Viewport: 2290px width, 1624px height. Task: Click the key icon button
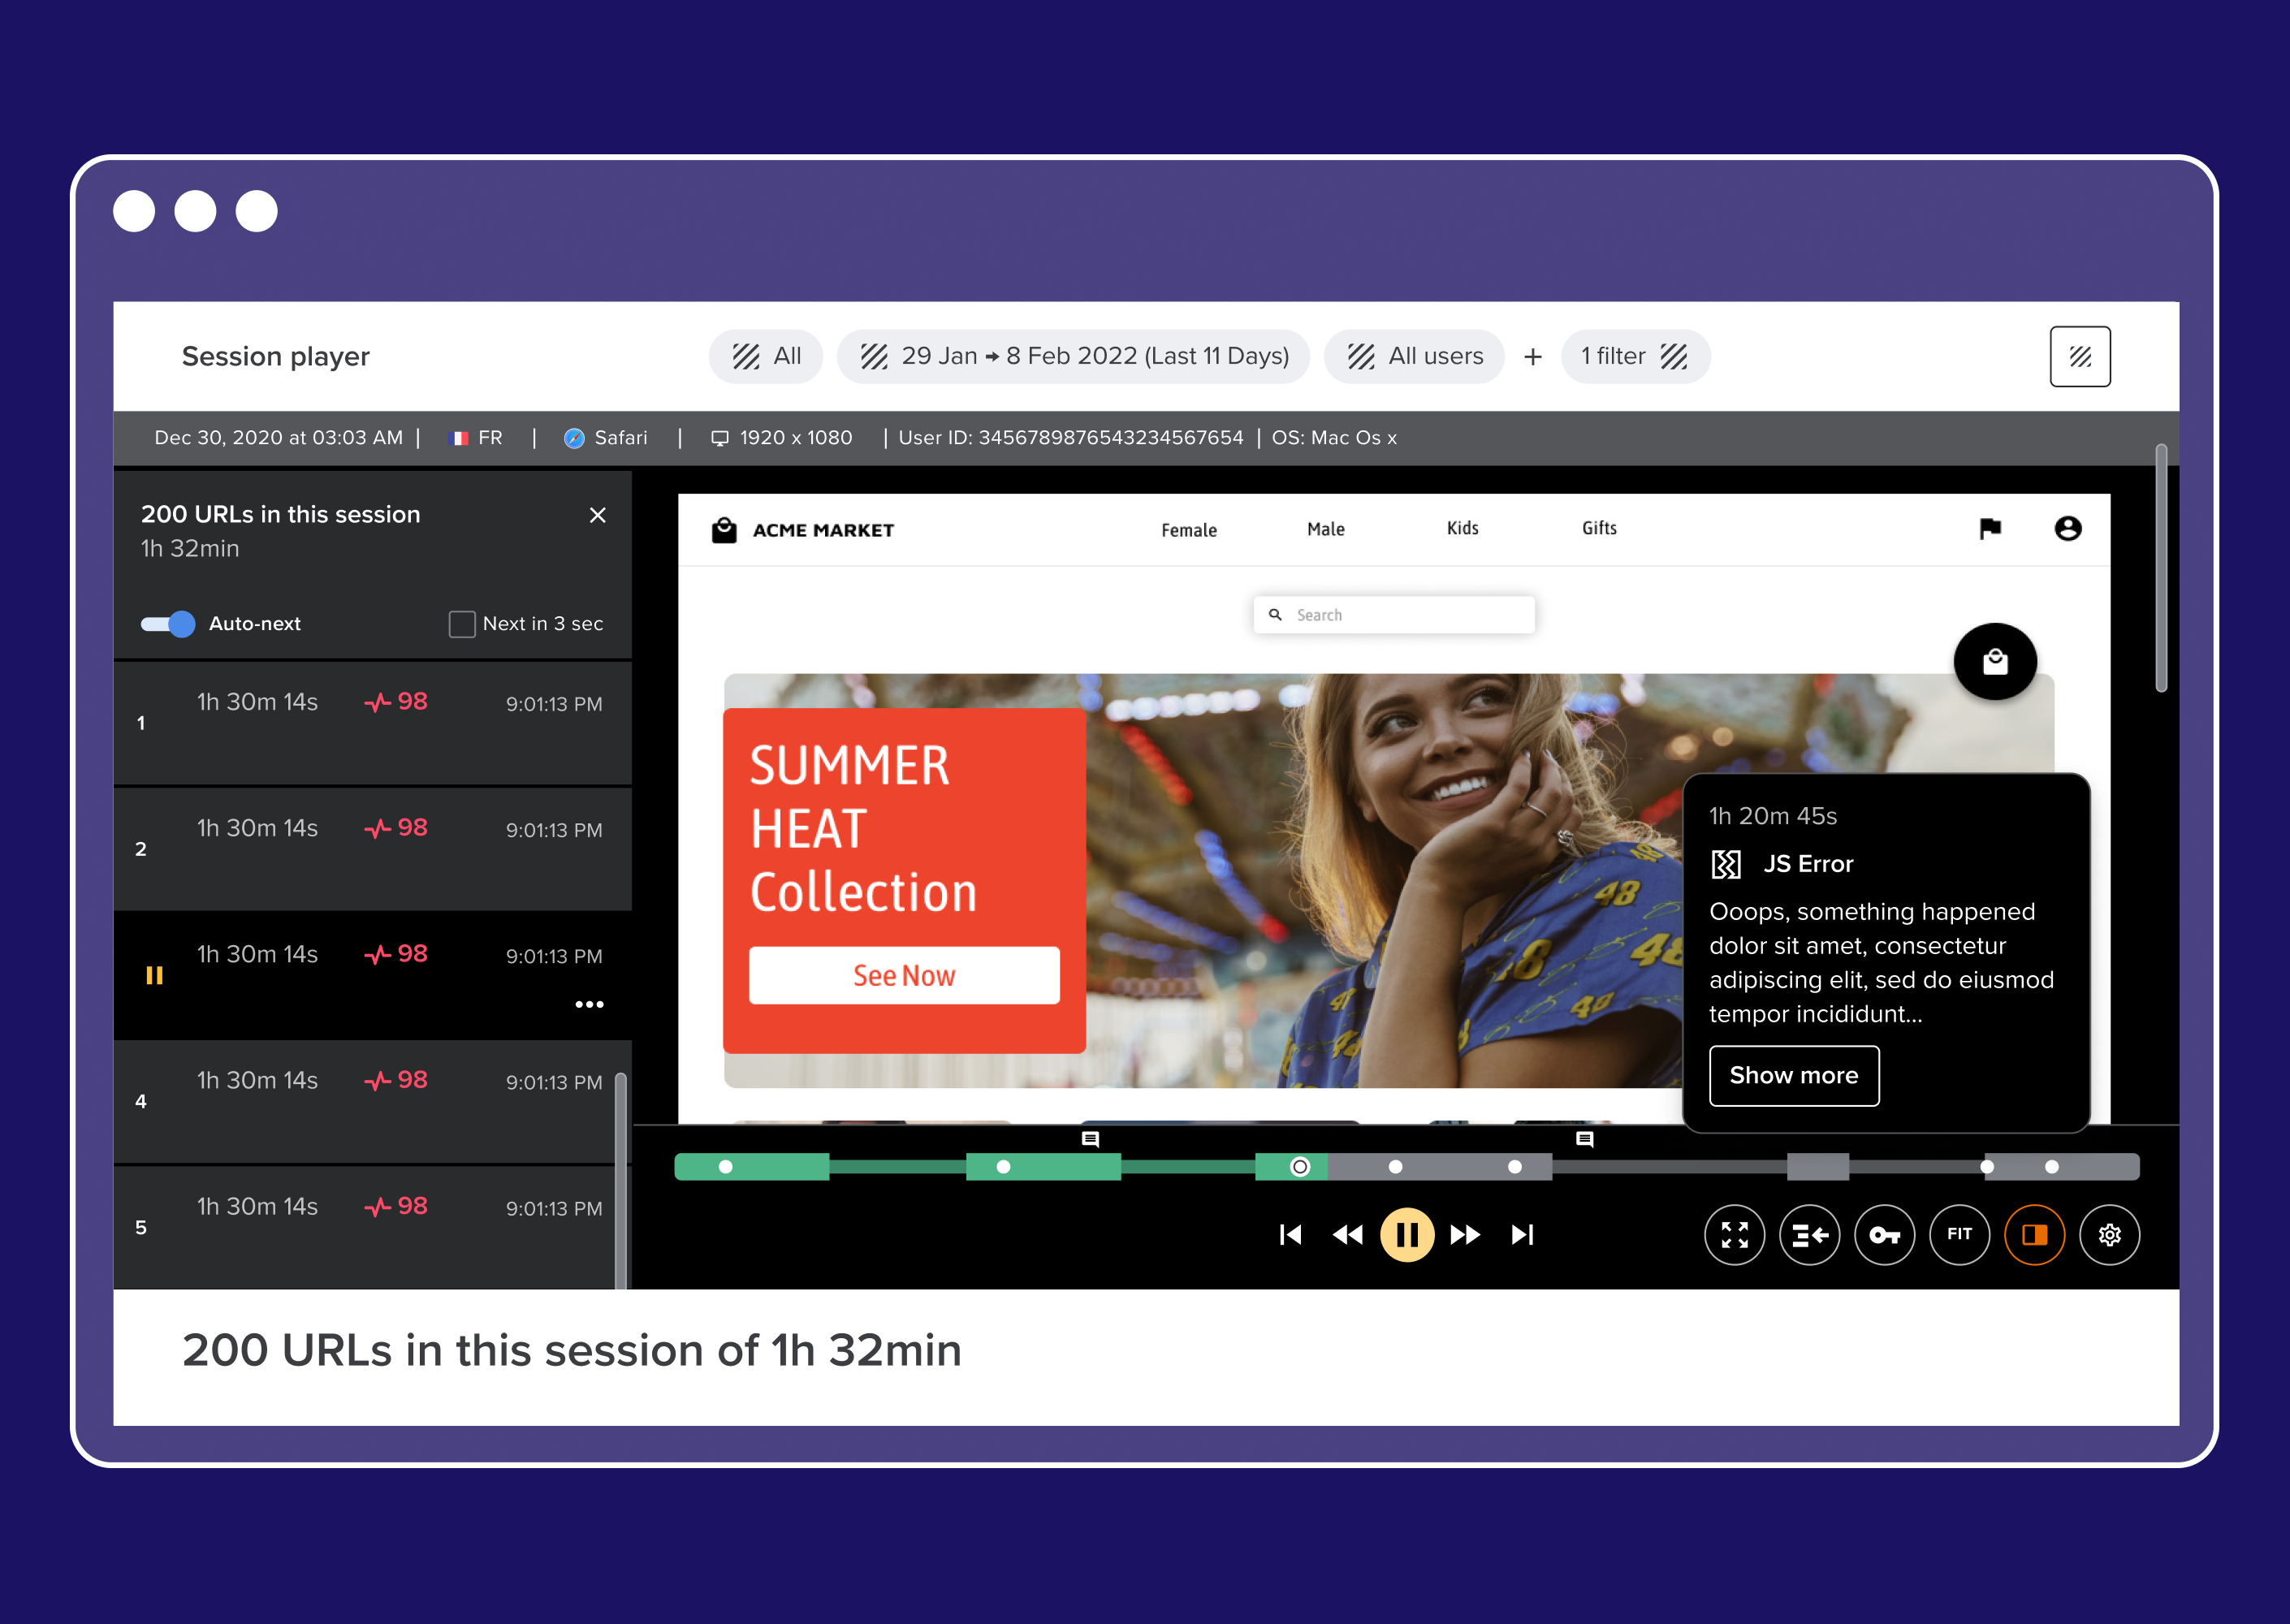tap(1884, 1235)
